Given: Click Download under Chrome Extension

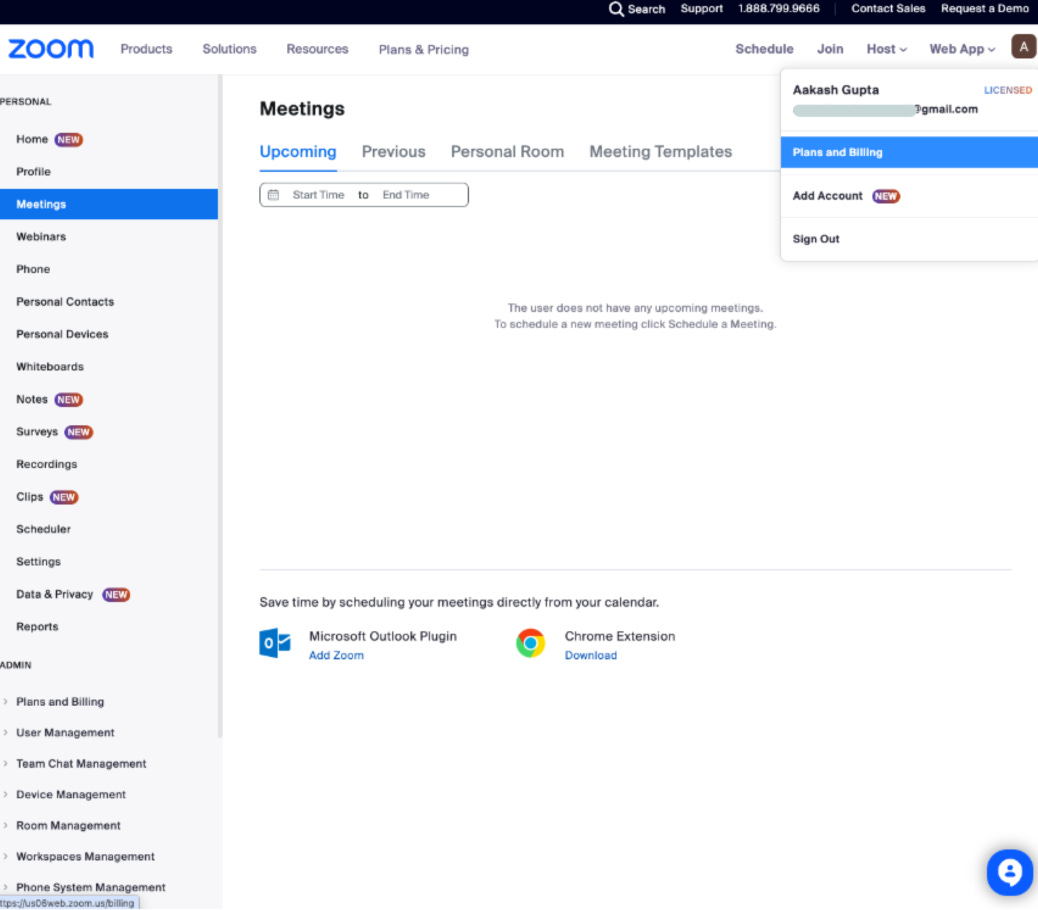Looking at the screenshot, I should tap(590, 655).
